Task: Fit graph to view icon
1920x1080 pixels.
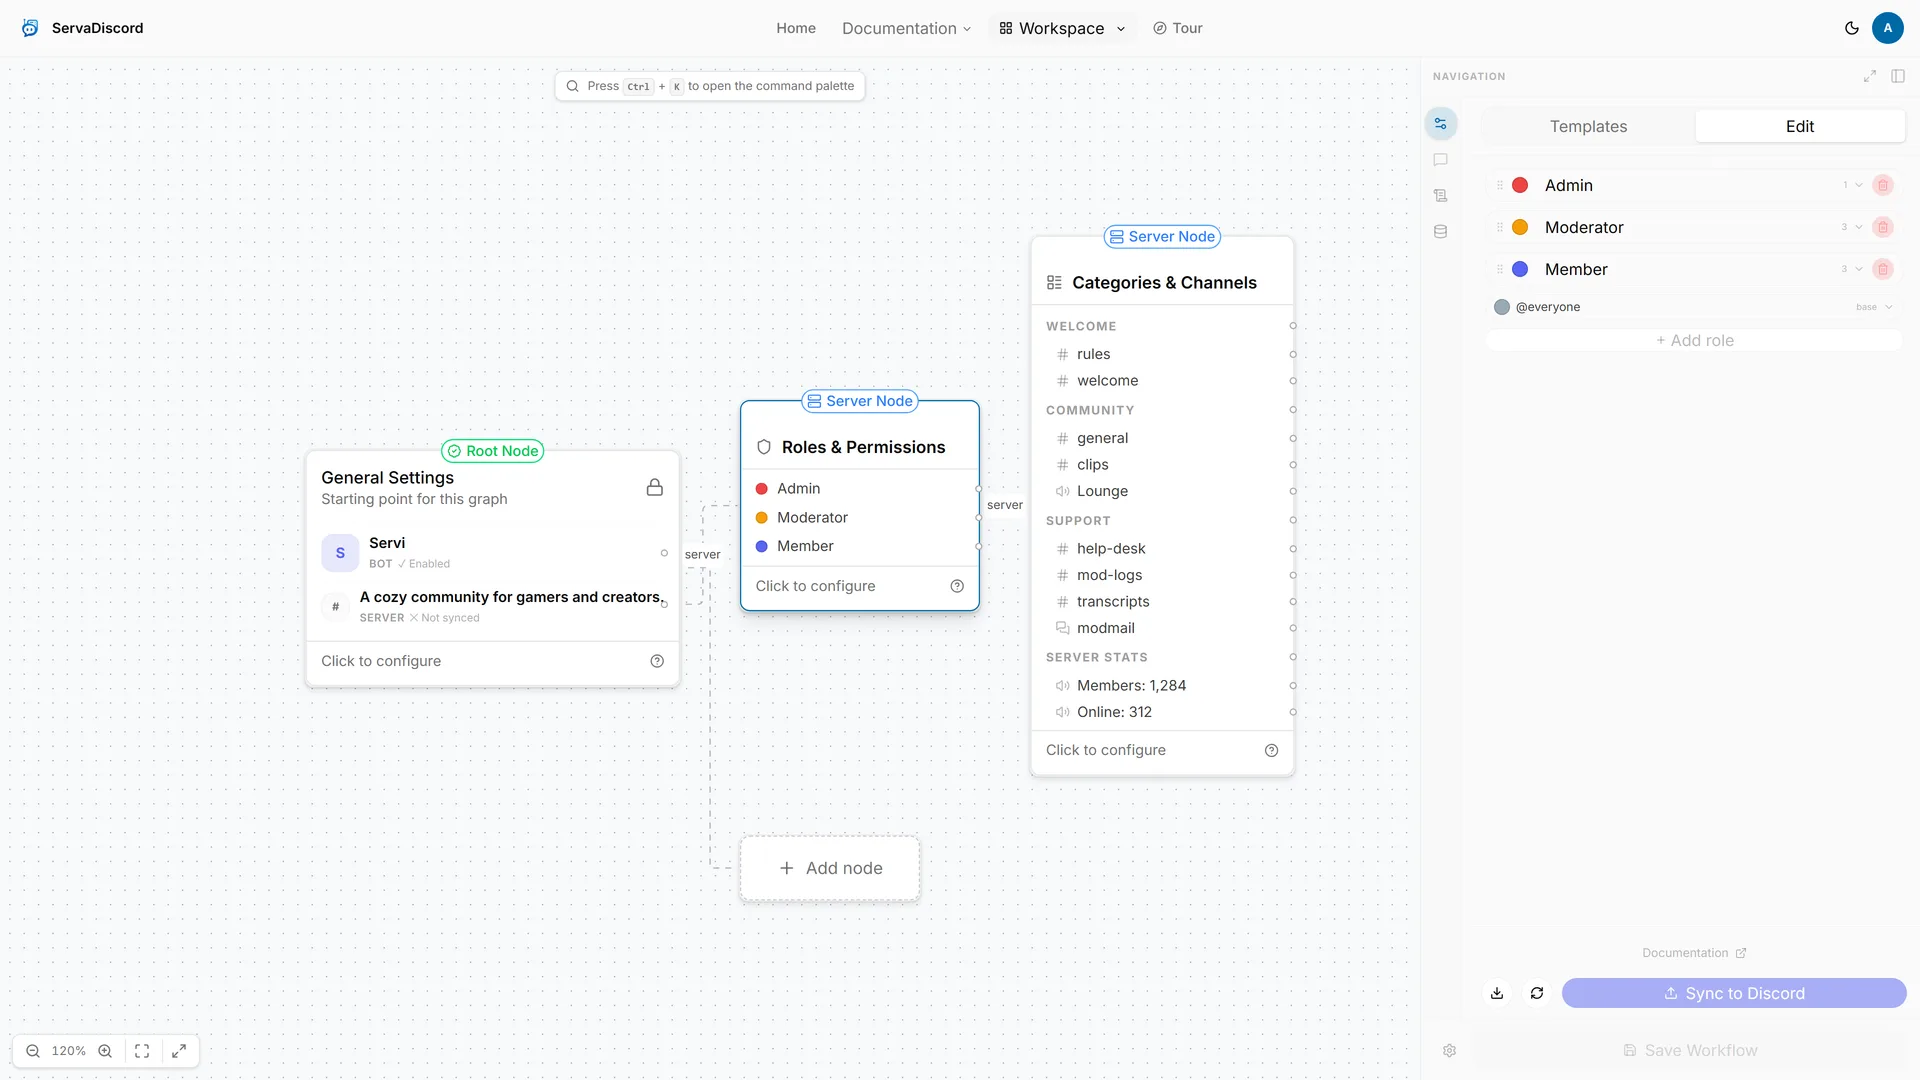Action: pyautogui.click(x=142, y=1051)
